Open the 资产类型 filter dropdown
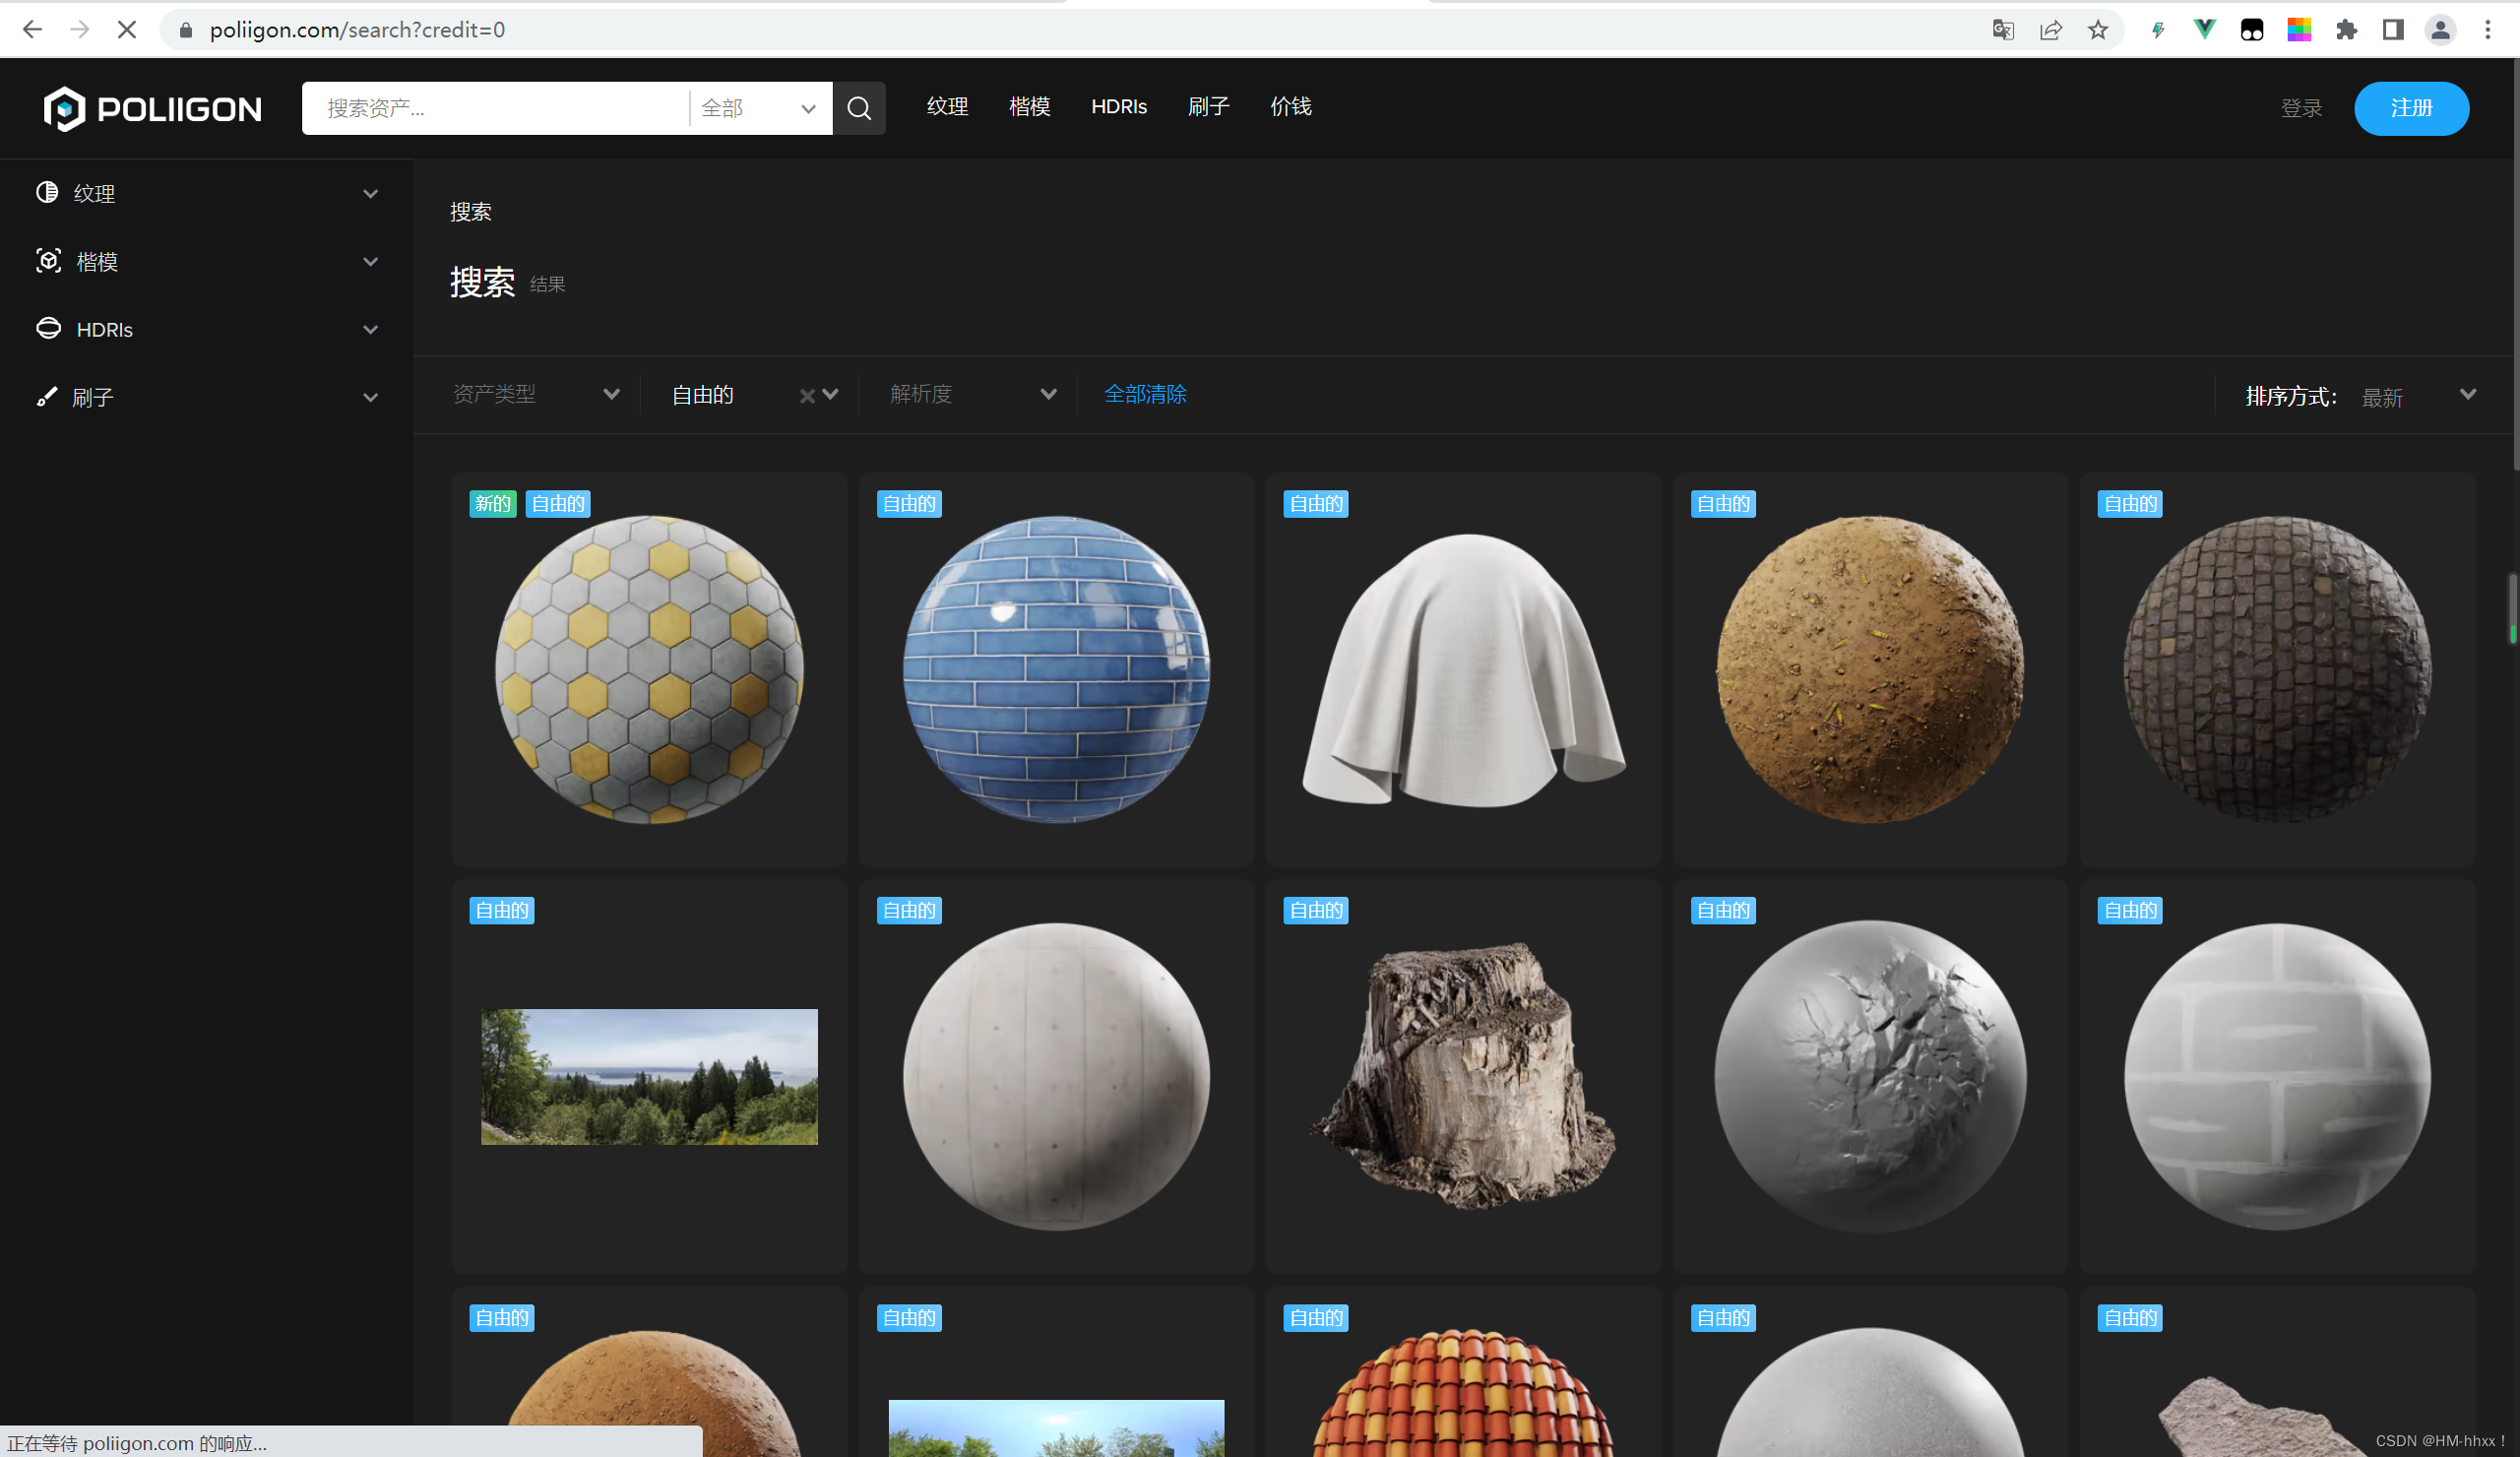Screen dimensions: 2520x1457 [536, 394]
